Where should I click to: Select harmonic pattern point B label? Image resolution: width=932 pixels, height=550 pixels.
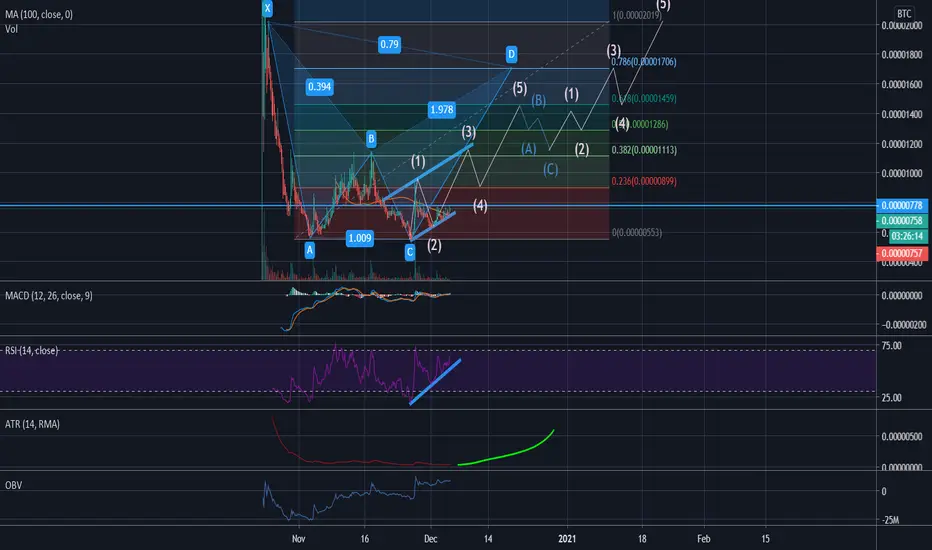(371, 140)
